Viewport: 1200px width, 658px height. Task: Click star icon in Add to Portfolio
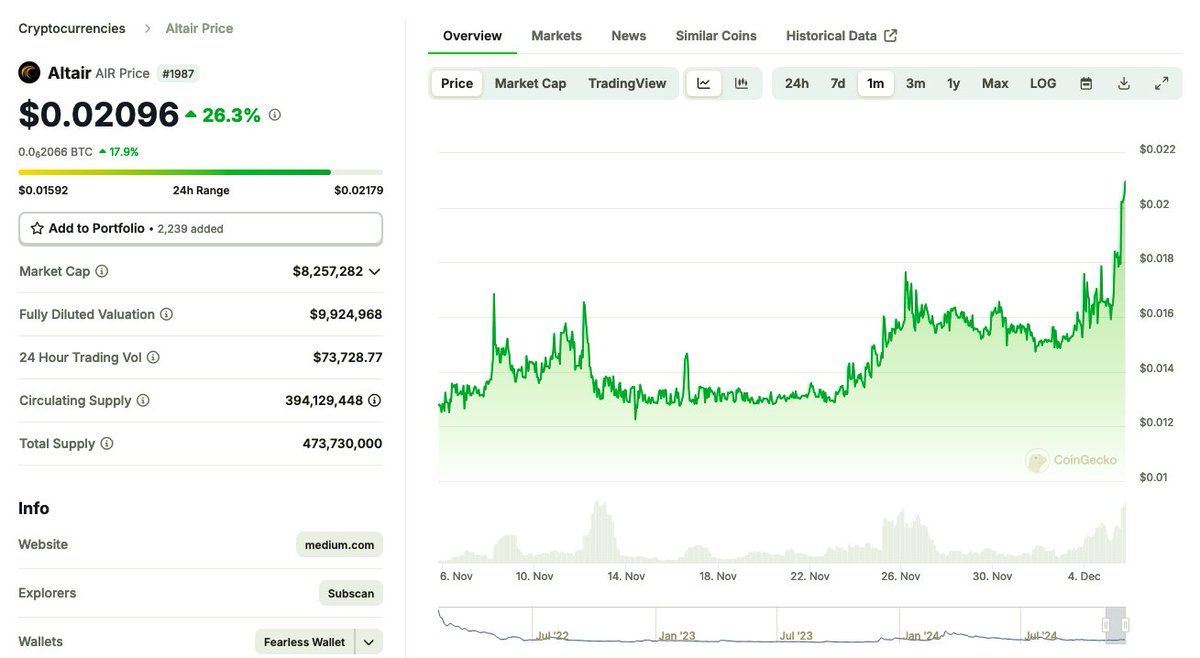(x=37, y=228)
